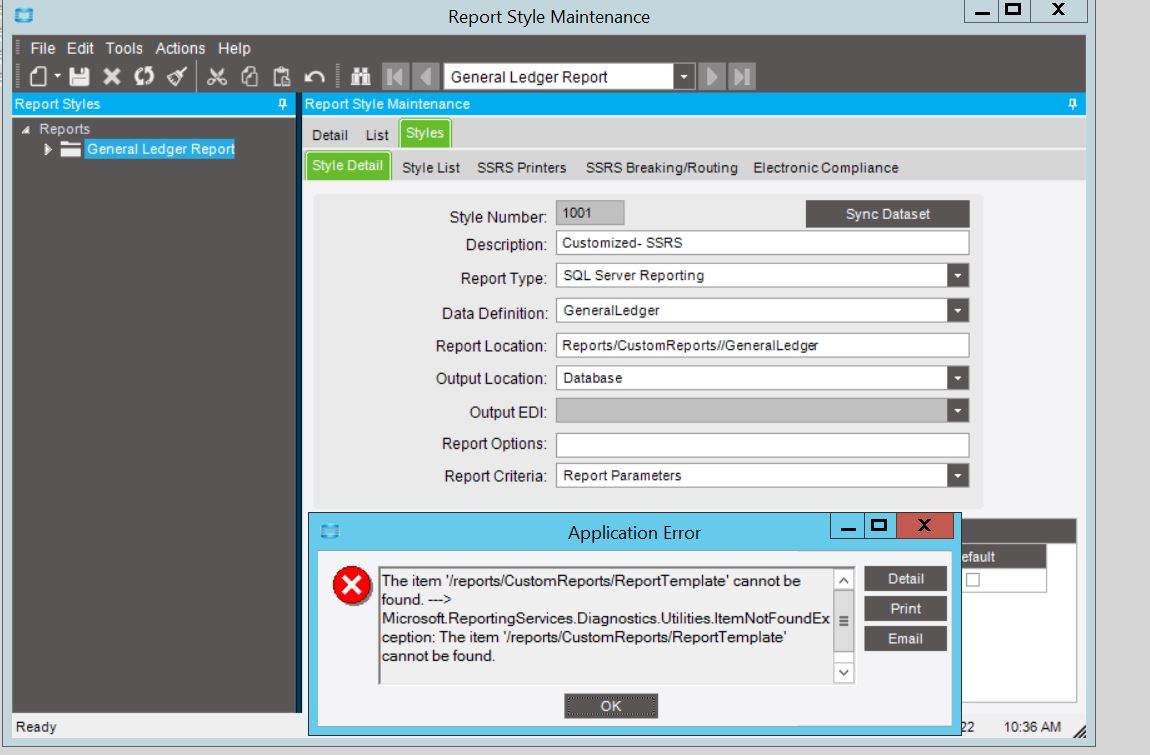This screenshot has height=755, width=1150.
Task: Collapse the Reports tree node
Action: (26, 130)
